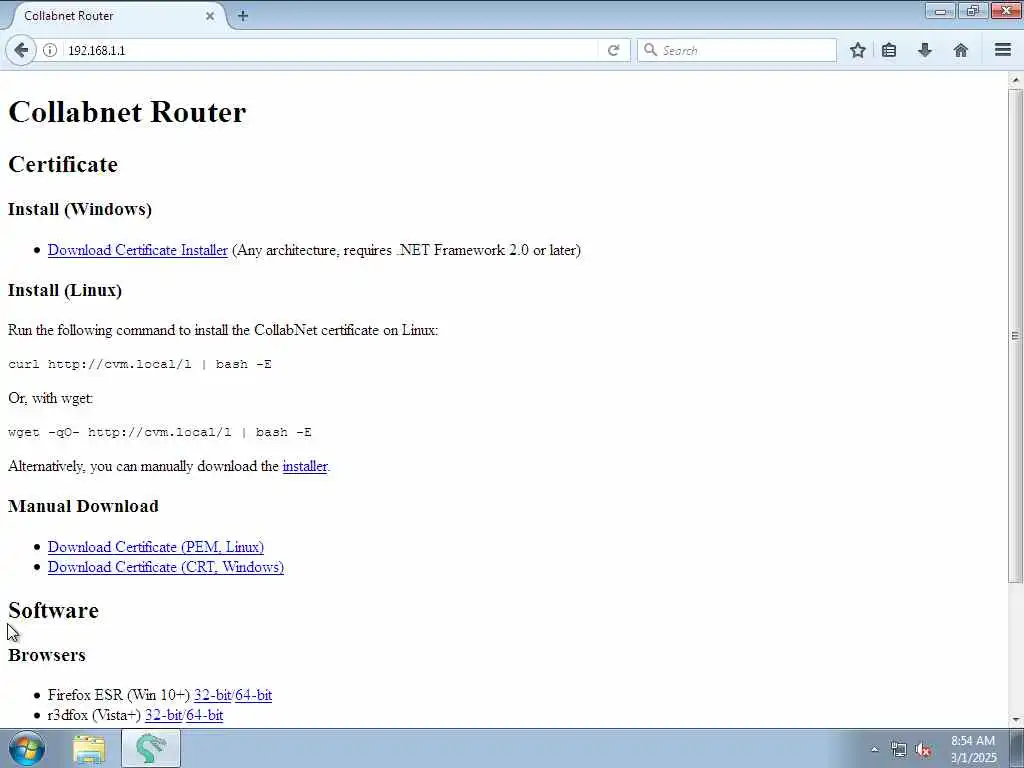Viewport: 1024px width, 768px height.
Task: Click the muted volume tray icon
Action: click(923, 750)
